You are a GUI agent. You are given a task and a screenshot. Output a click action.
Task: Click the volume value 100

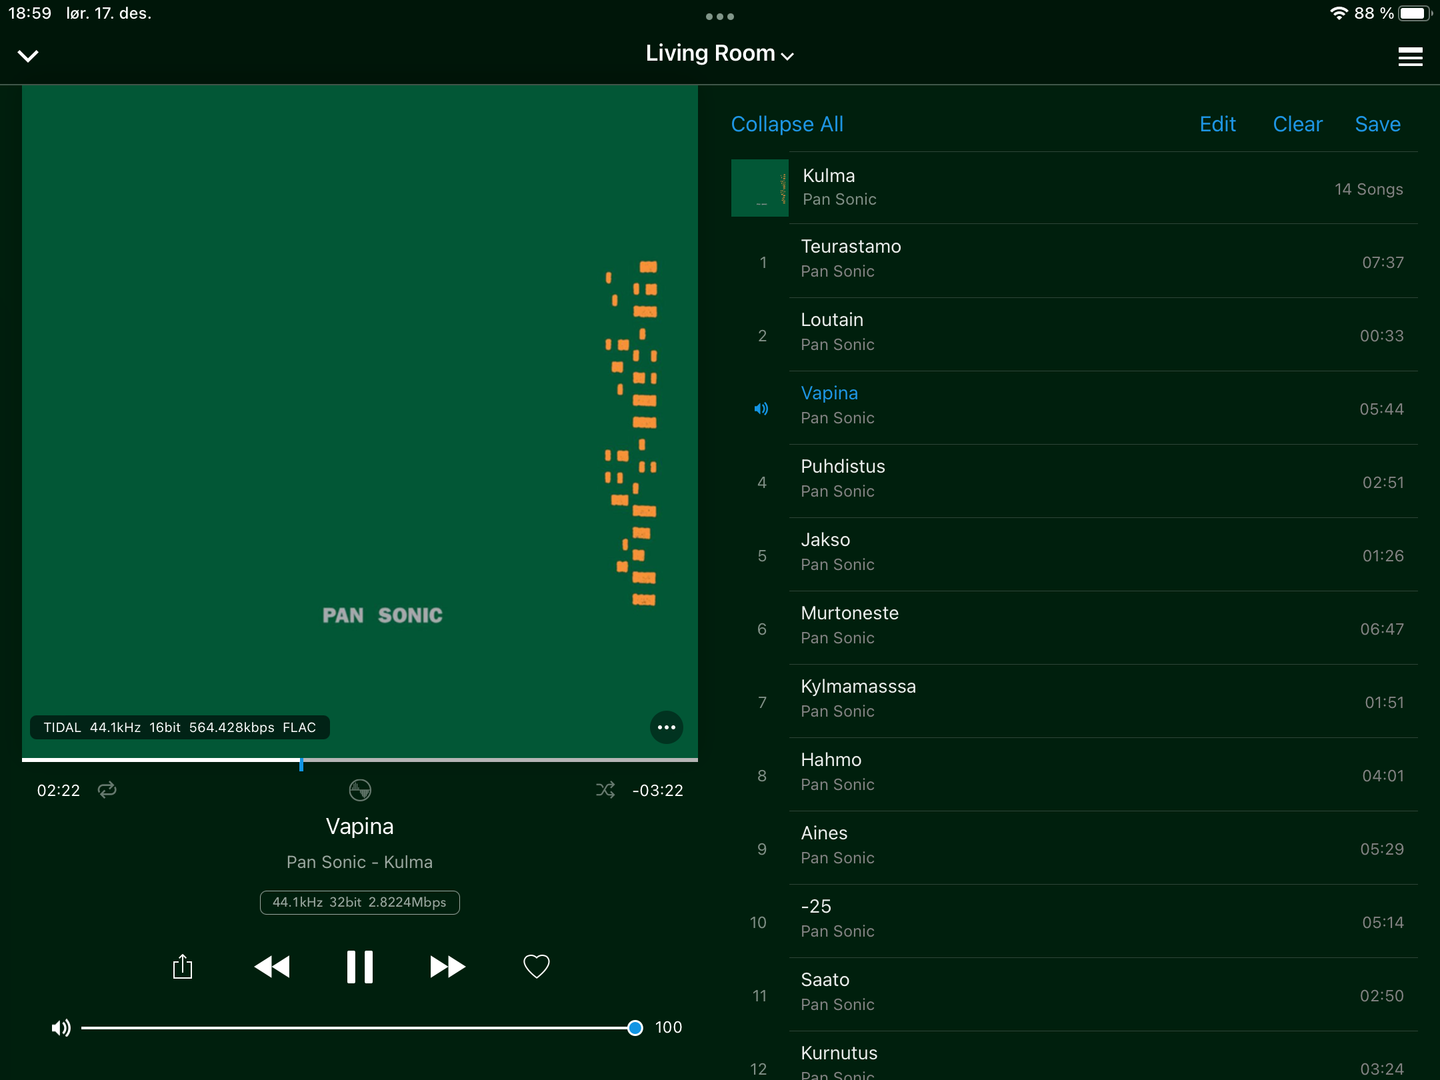669,1028
